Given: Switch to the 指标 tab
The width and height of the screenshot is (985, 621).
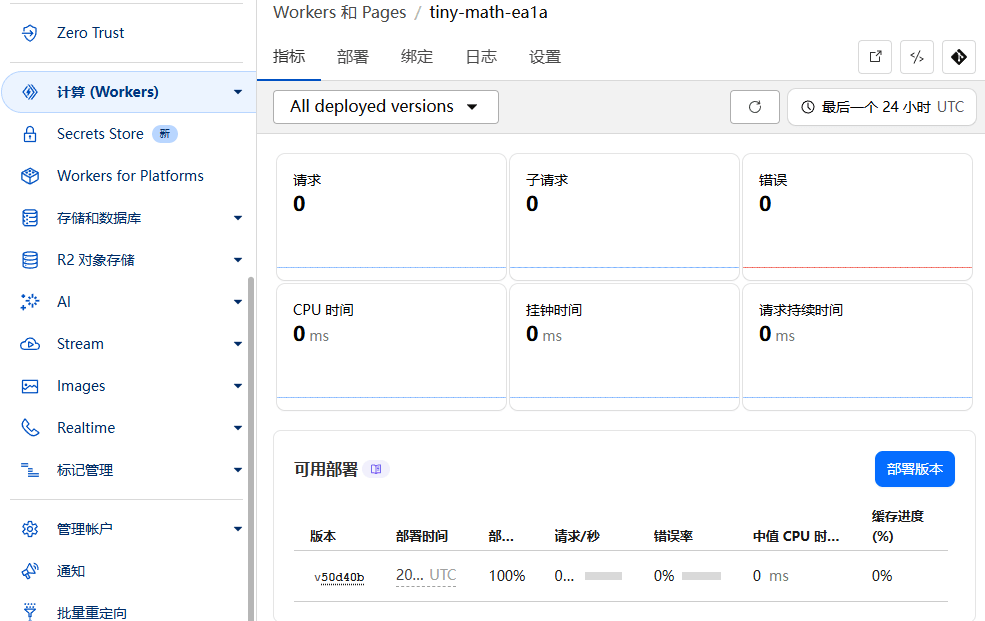Looking at the screenshot, I should [289, 57].
